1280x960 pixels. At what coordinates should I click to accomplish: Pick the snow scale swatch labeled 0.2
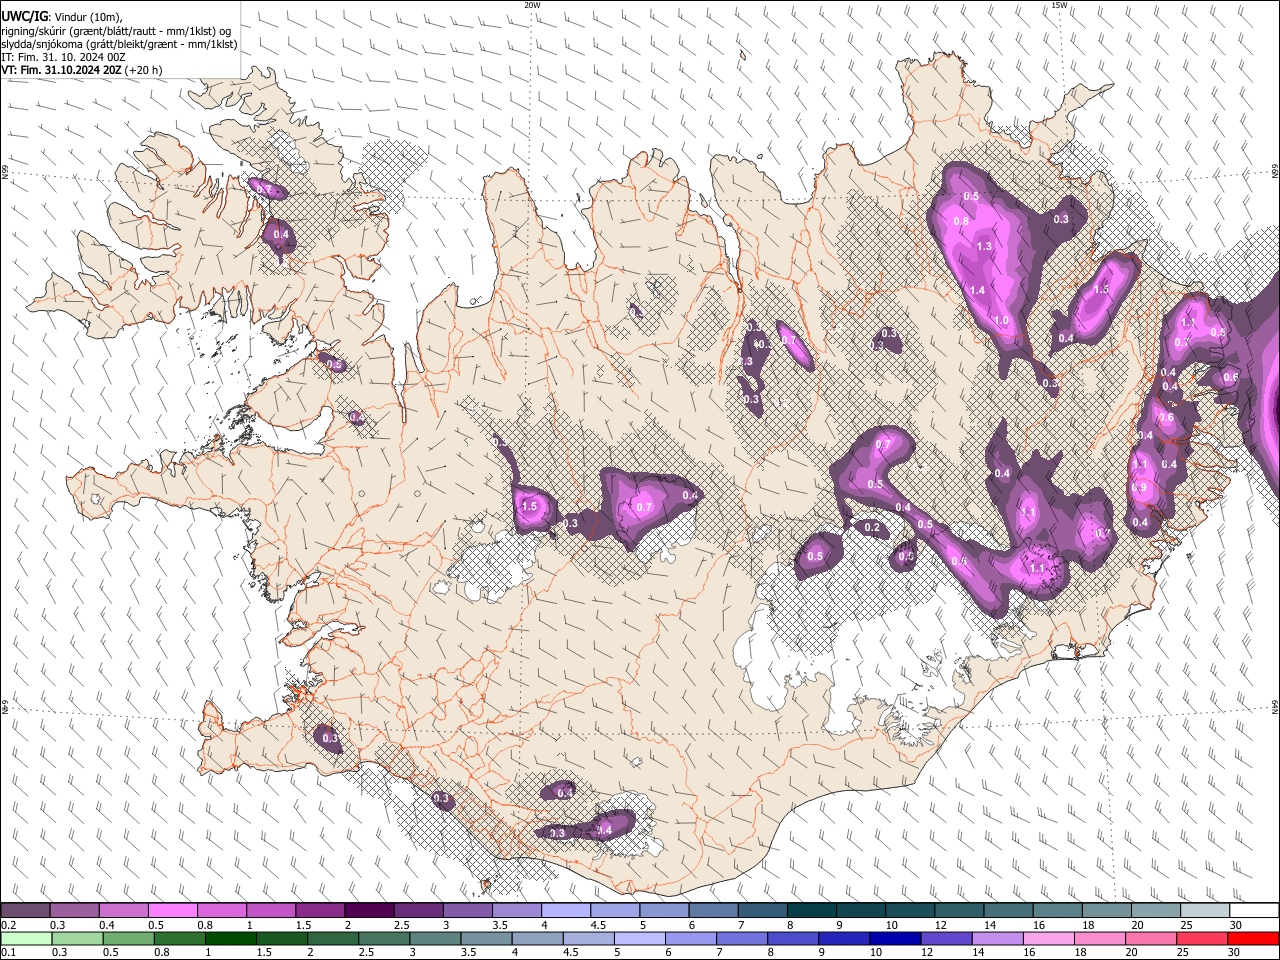click(x=25, y=911)
